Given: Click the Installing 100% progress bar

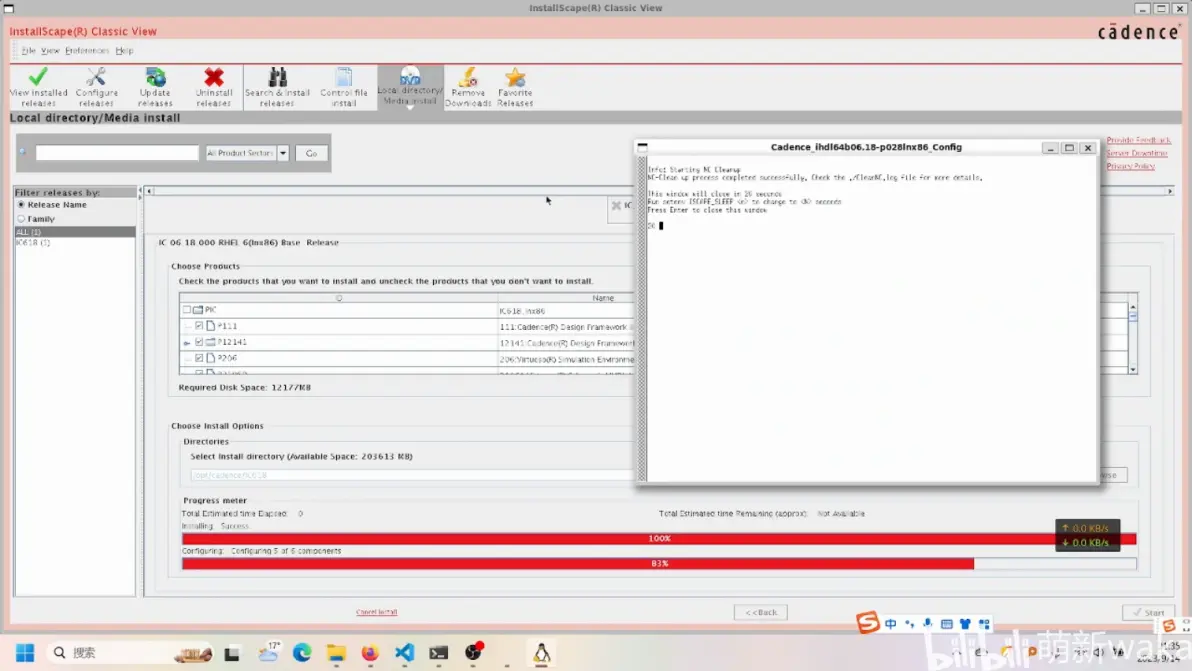Looking at the screenshot, I should pyautogui.click(x=659, y=539).
